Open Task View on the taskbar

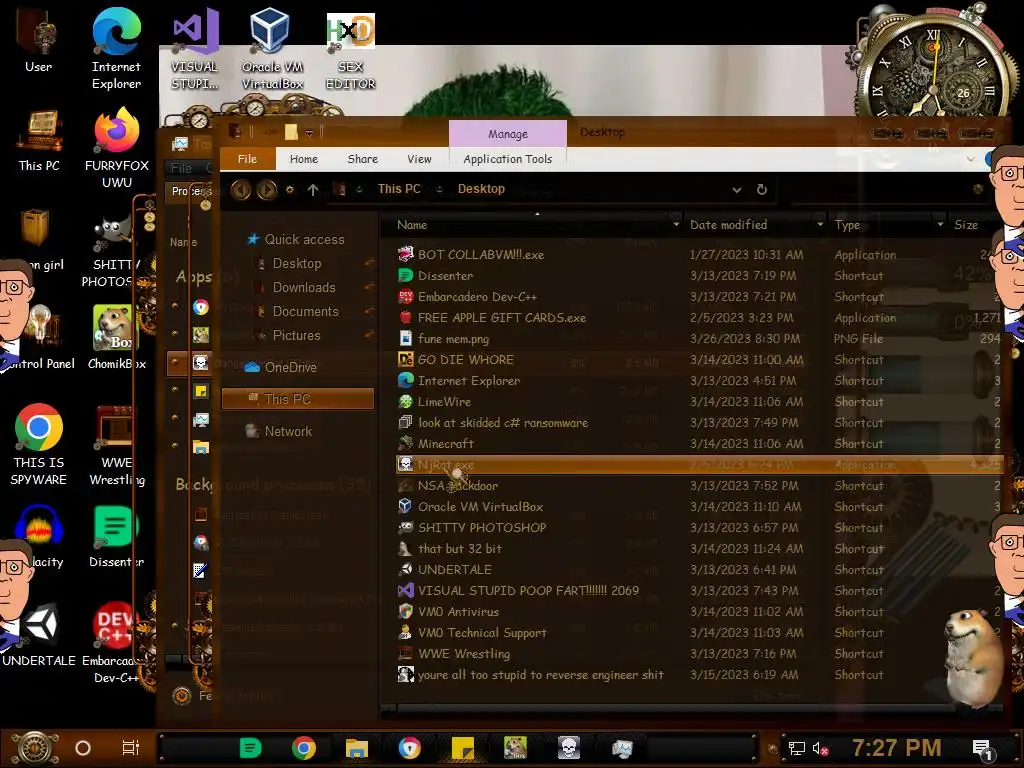pyautogui.click(x=131, y=748)
